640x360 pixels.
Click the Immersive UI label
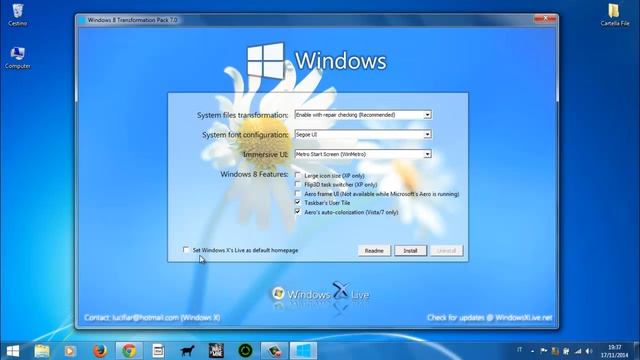(x=266, y=154)
